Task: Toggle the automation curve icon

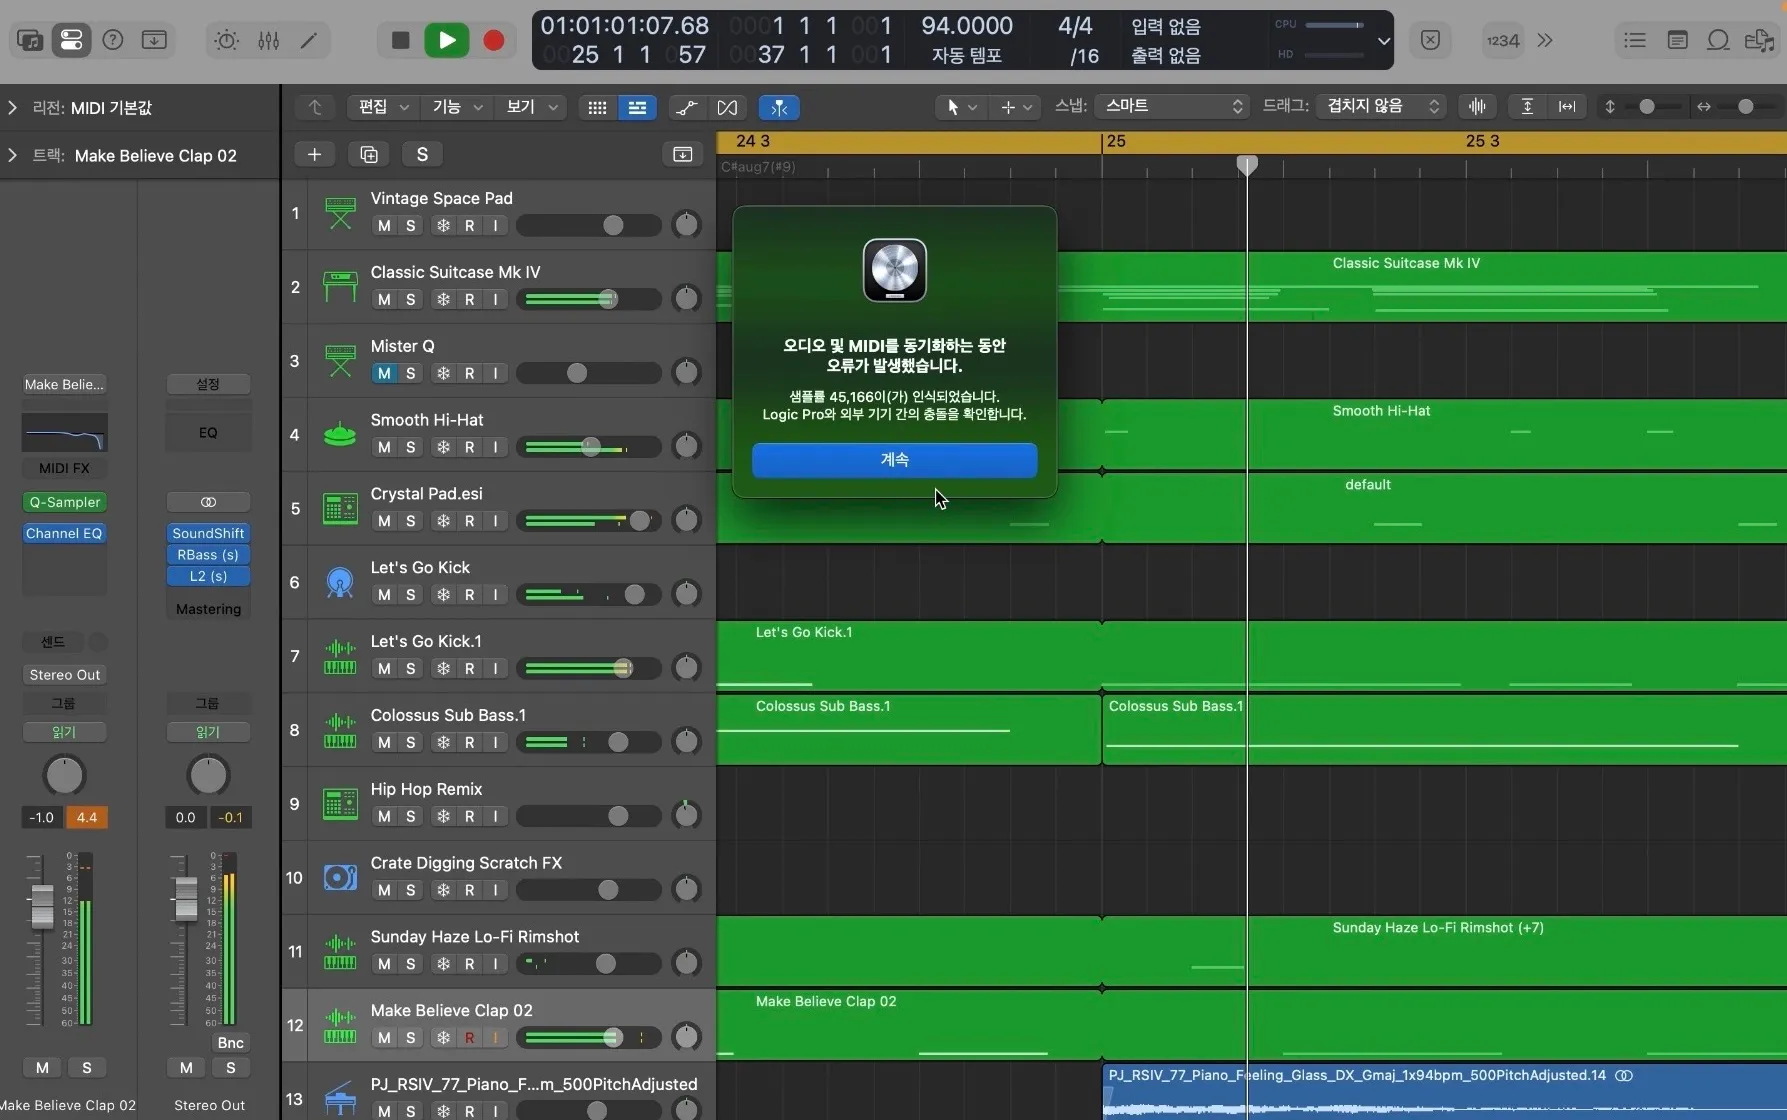Action: coord(687,107)
